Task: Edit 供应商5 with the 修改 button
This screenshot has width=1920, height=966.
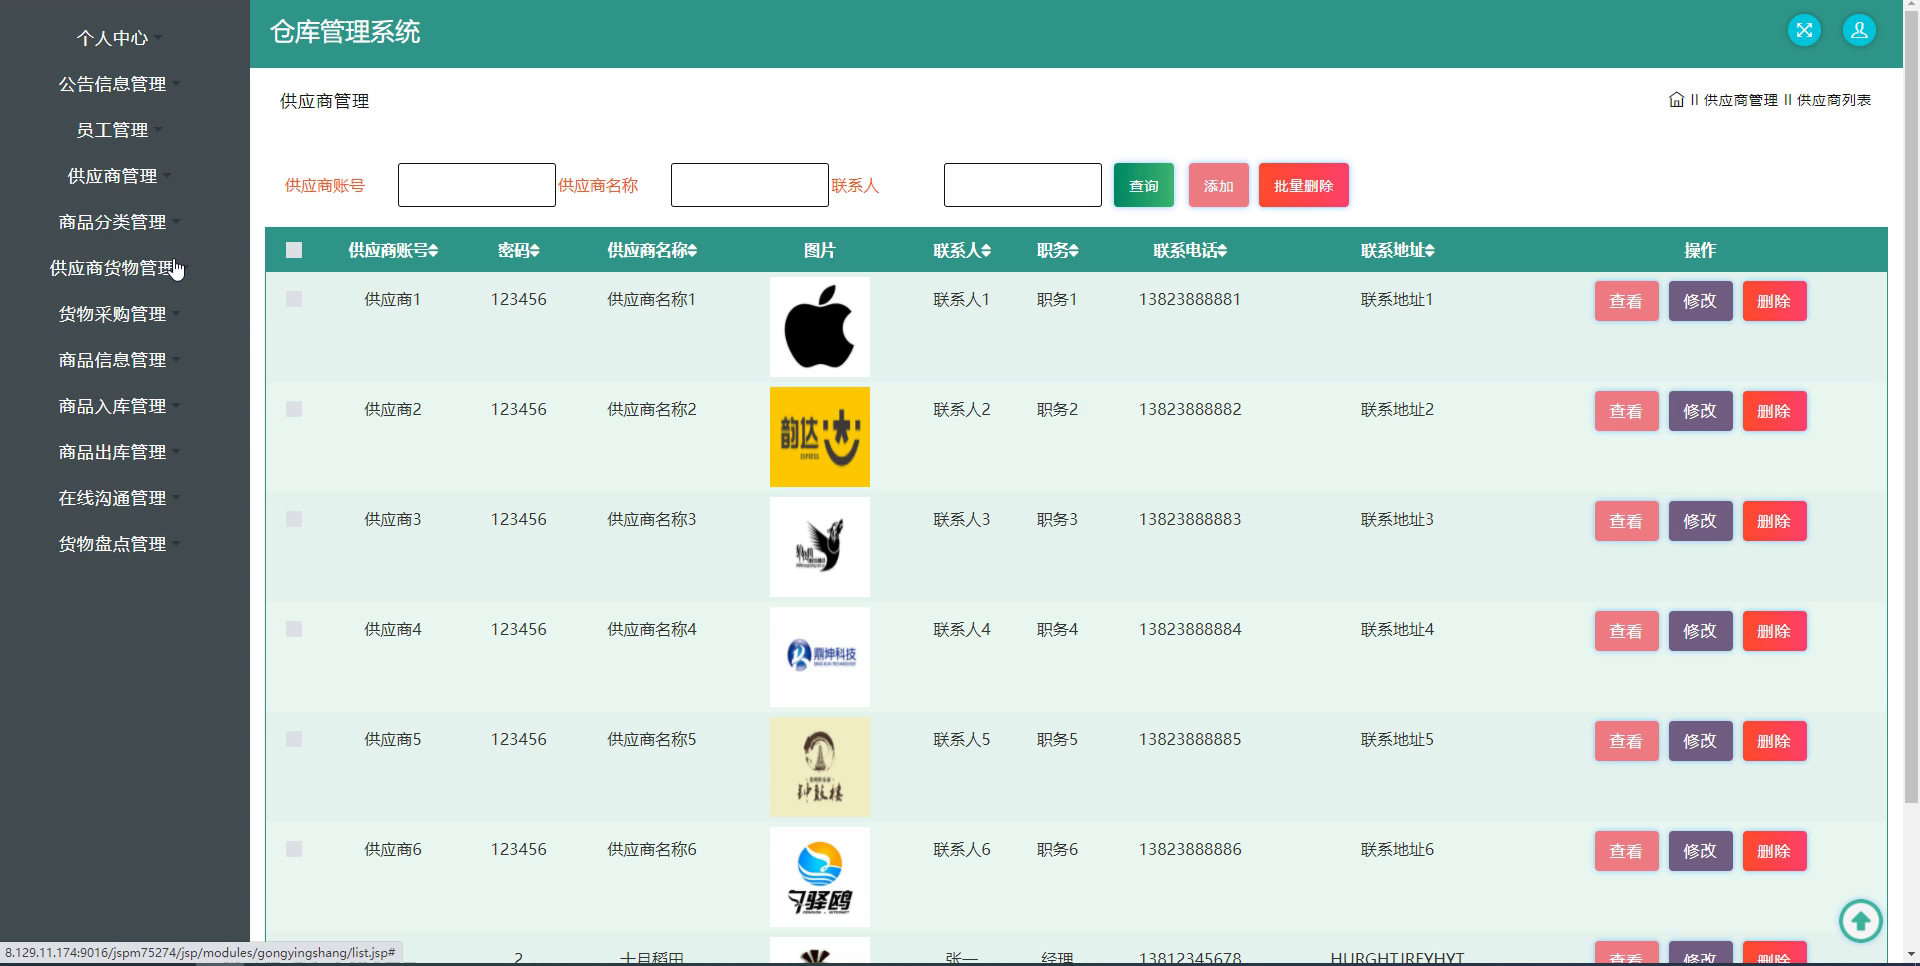Action: point(1700,741)
